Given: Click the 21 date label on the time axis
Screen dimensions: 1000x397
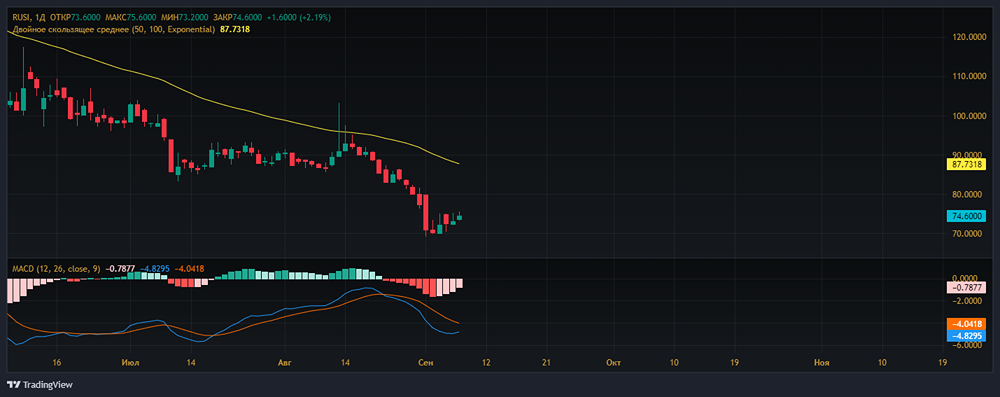Looking at the screenshot, I should pos(547,363).
